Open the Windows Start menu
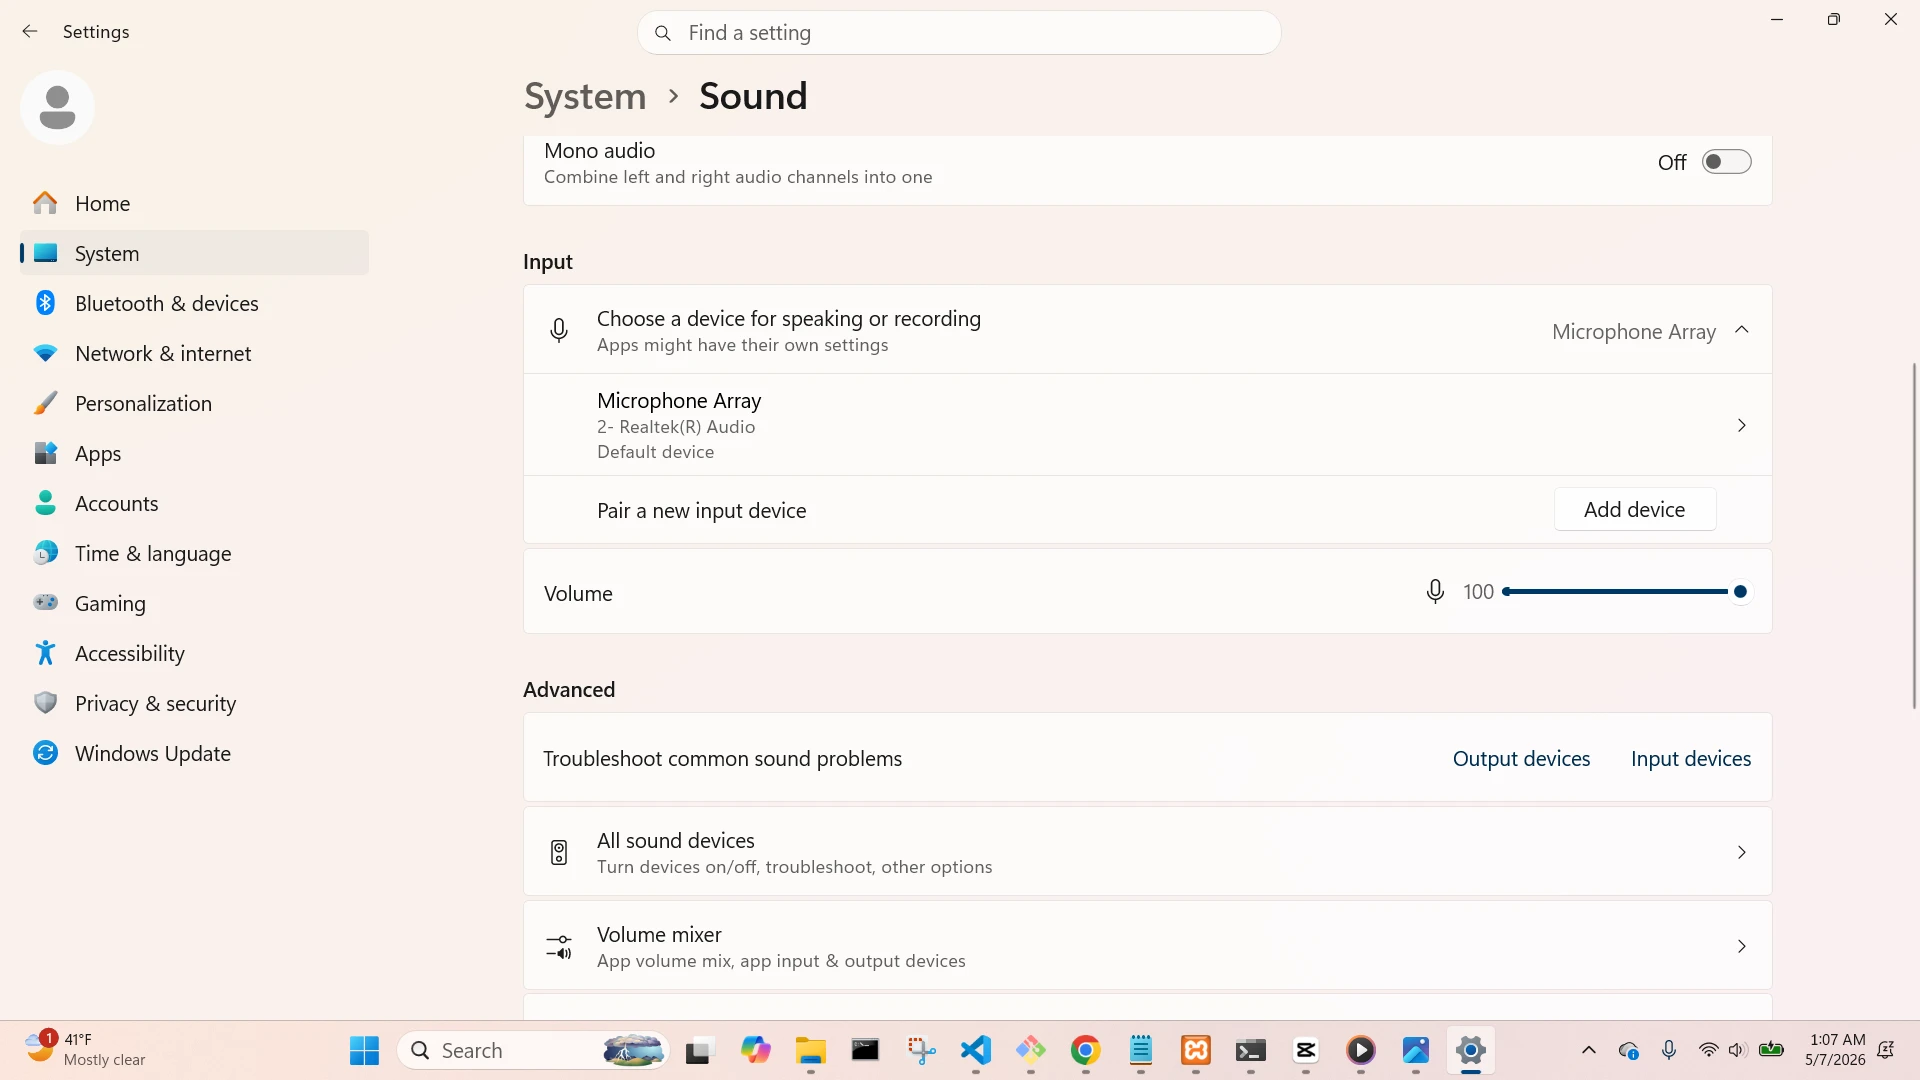Image resolution: width=1920 pixels, height=1080 pixels. click(364, 1050)
